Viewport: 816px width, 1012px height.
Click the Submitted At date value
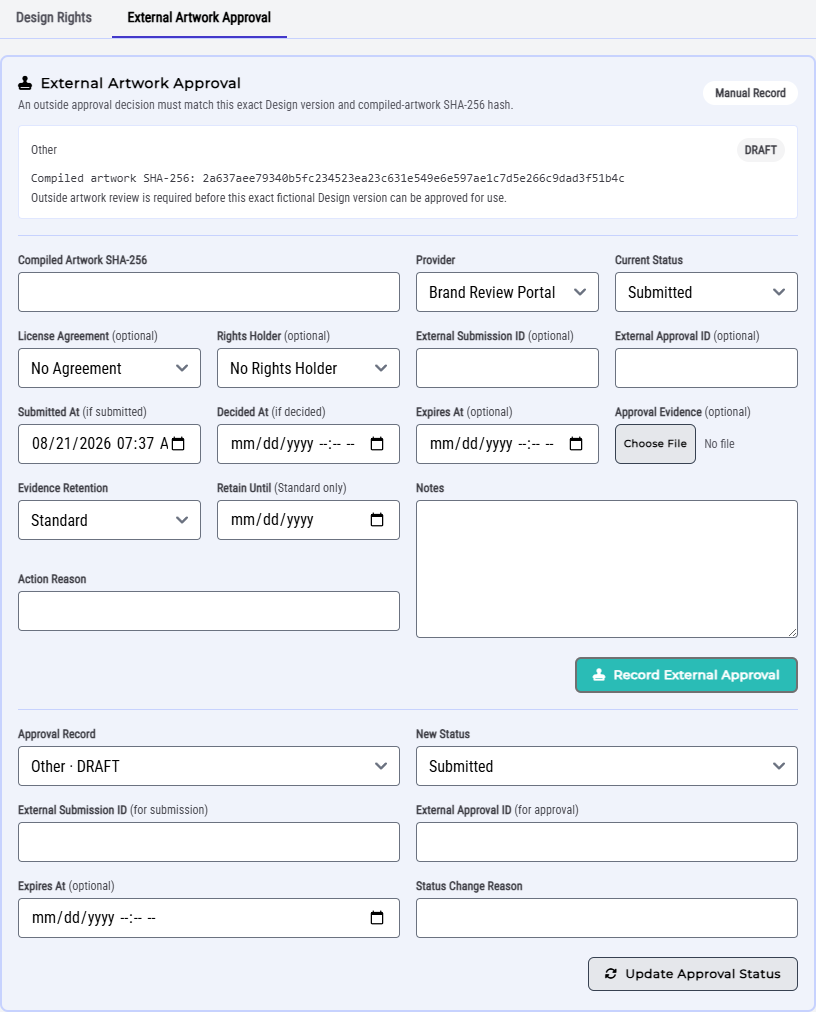pos(100,443)
